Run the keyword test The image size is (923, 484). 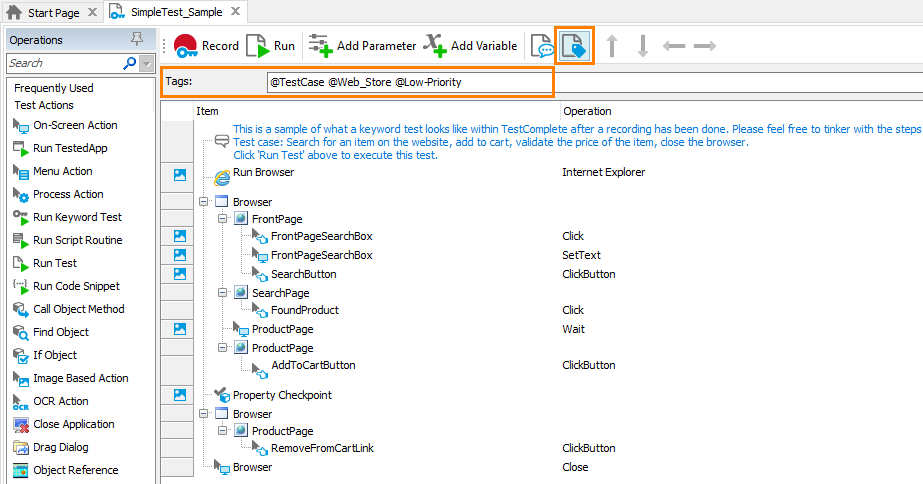pos(271,46)
